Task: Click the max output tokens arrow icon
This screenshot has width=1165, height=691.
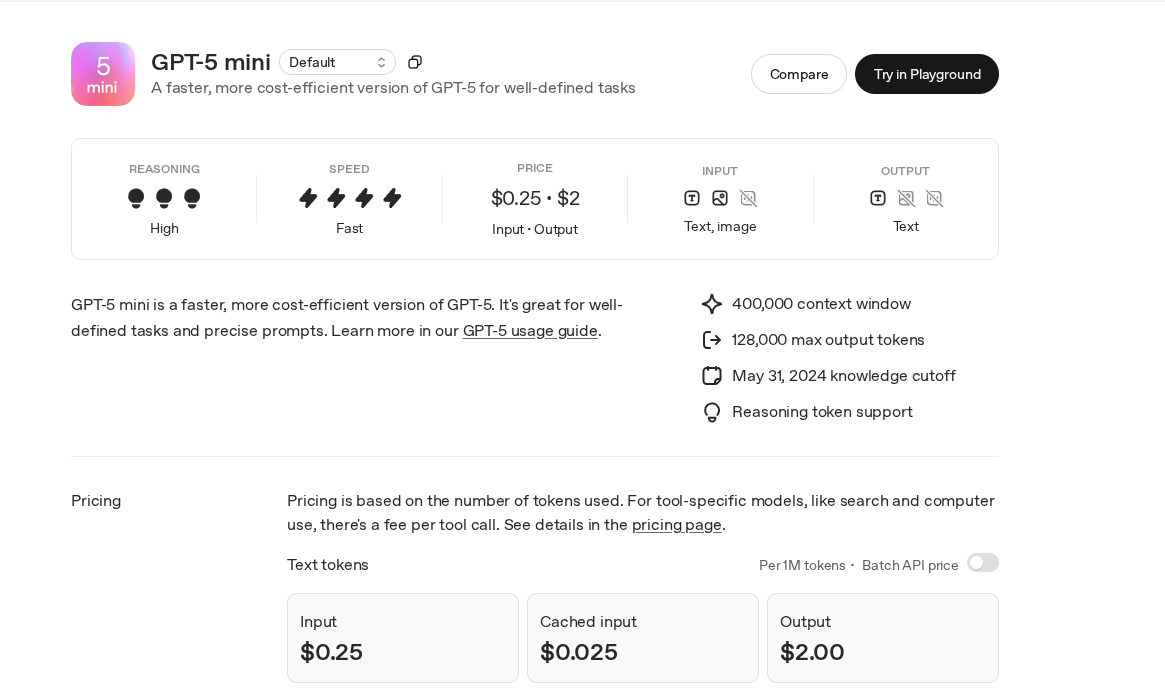Action: pyautogui.click(x=712, y=340)
